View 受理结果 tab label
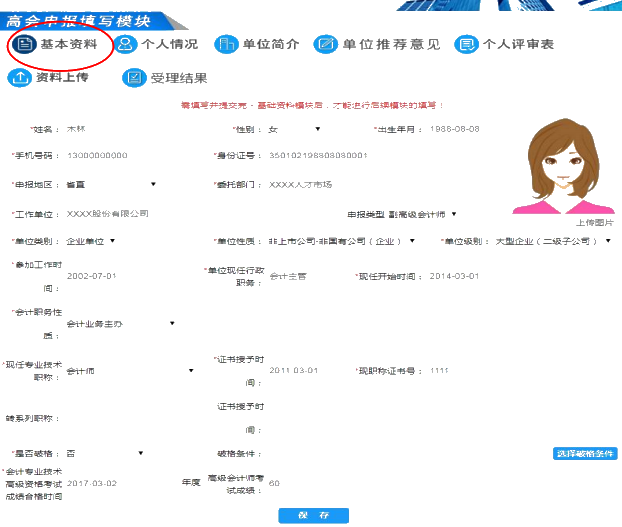 tap(179, 78)
